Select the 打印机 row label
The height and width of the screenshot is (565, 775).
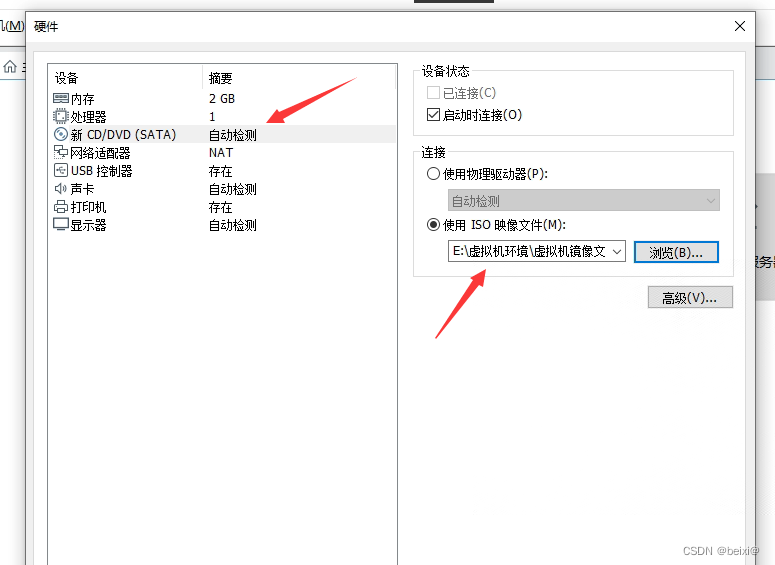tap(88, 207)
